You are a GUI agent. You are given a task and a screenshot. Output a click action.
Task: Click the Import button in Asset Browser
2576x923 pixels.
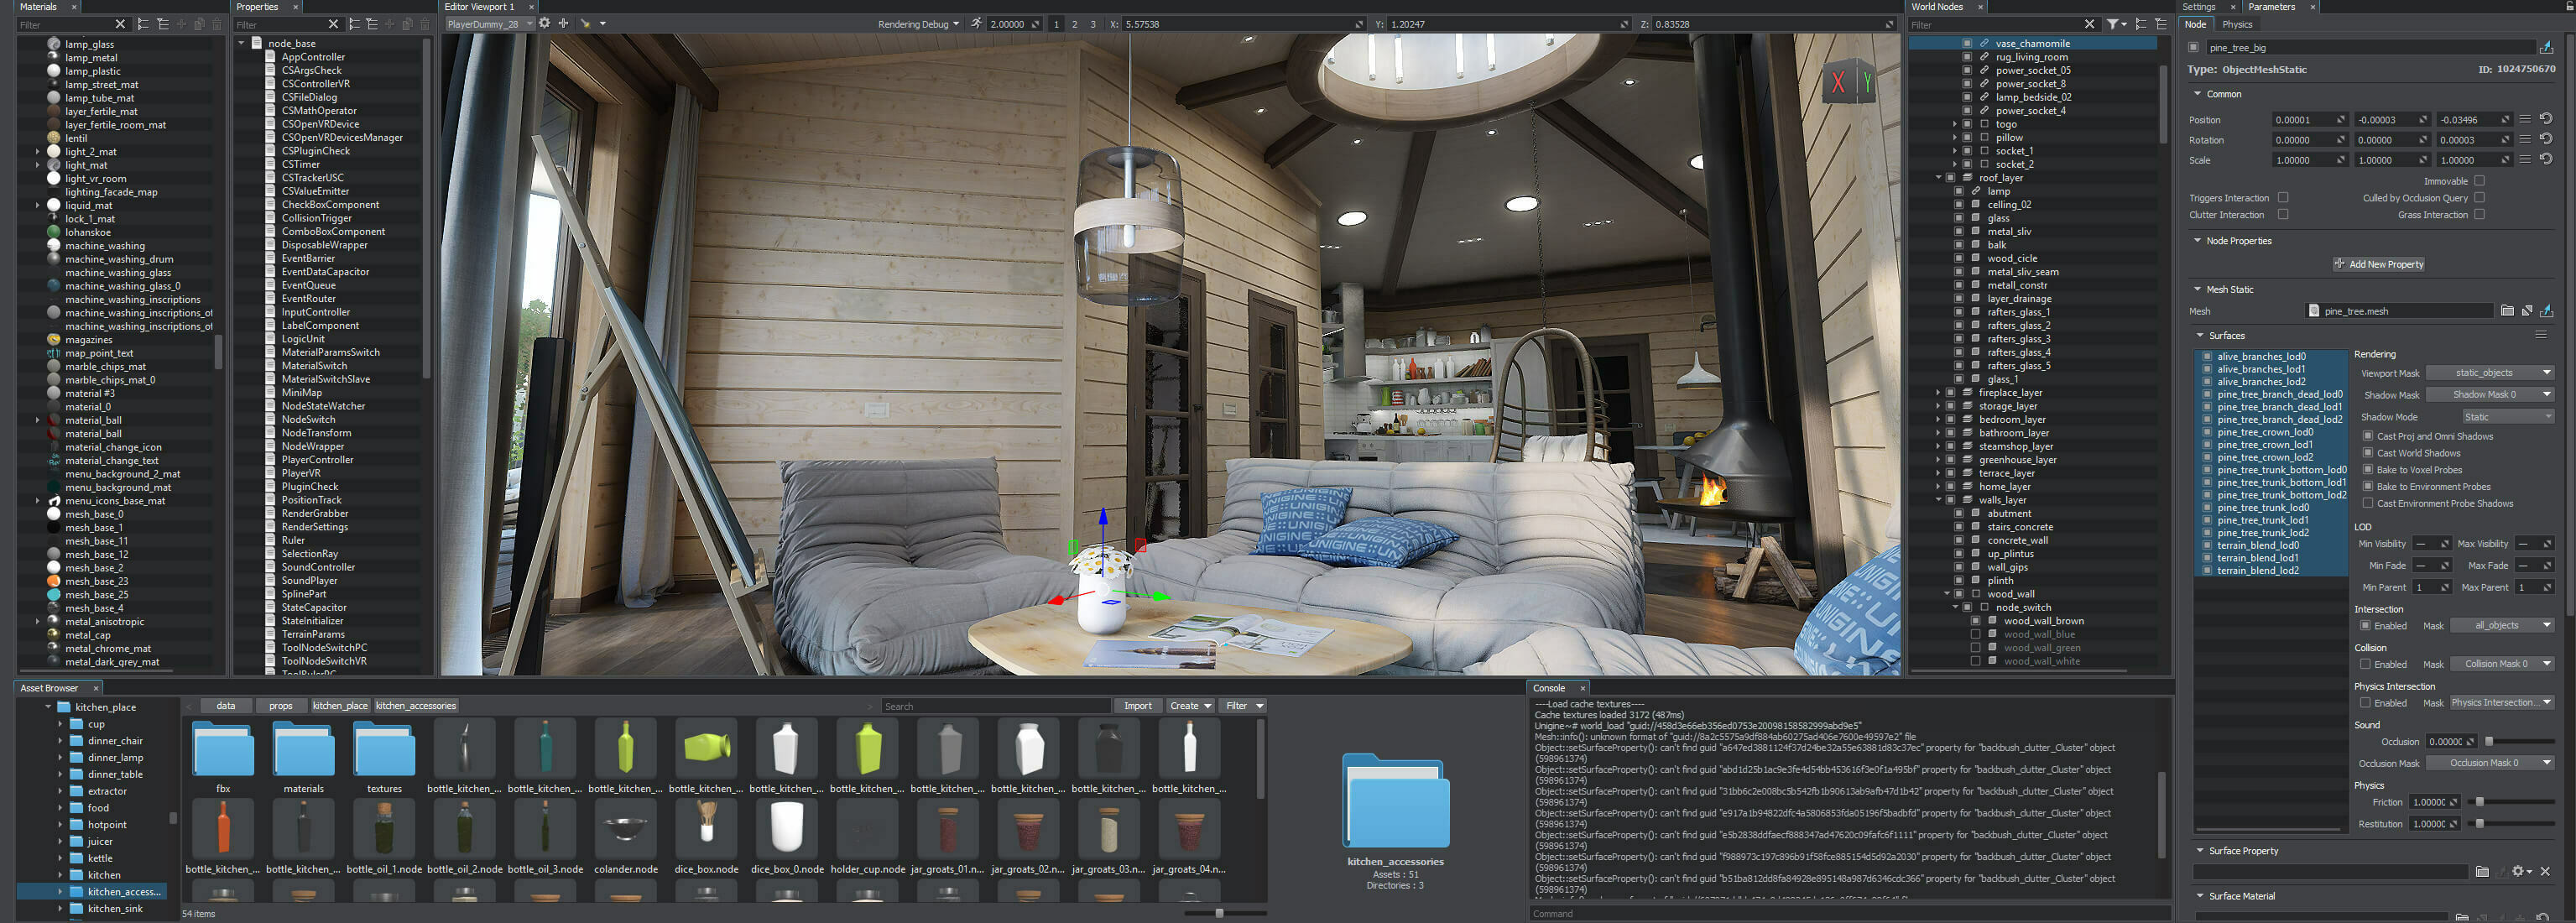(x=1137, y=706)
